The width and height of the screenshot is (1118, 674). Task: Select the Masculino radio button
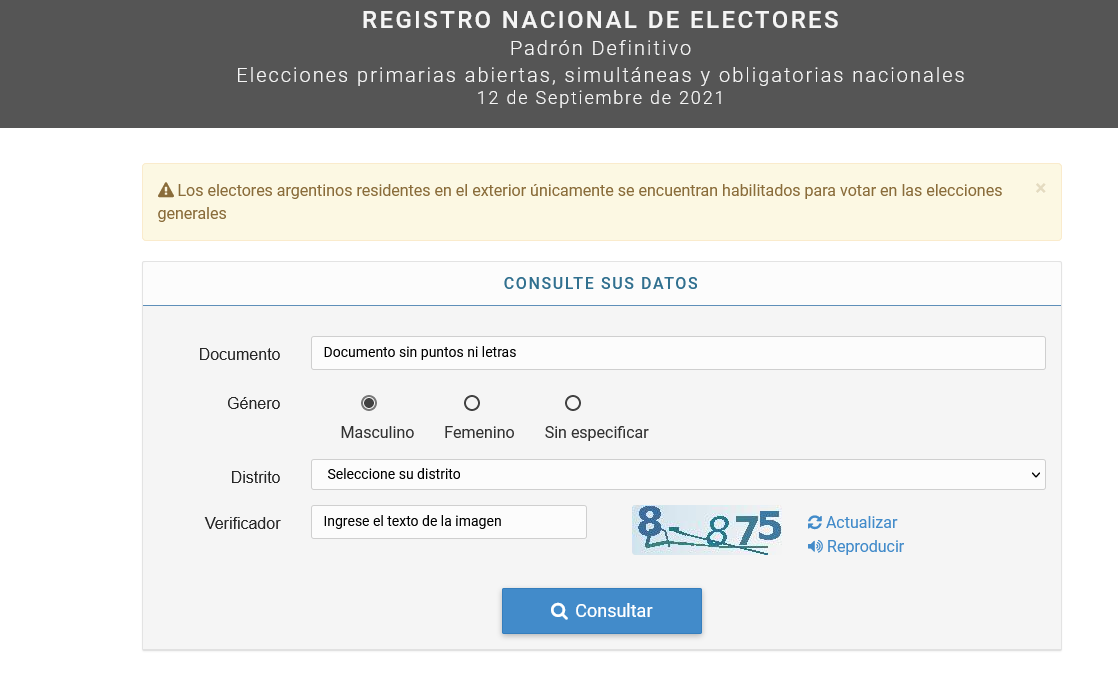[369, 403]
